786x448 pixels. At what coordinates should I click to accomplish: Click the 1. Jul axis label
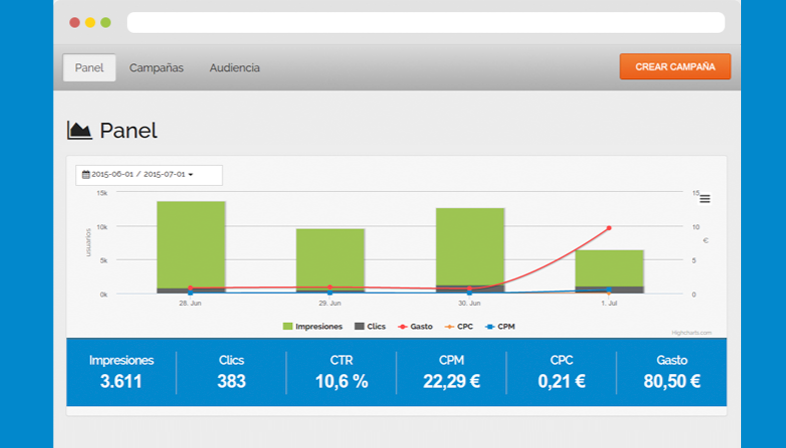point(609,303)
